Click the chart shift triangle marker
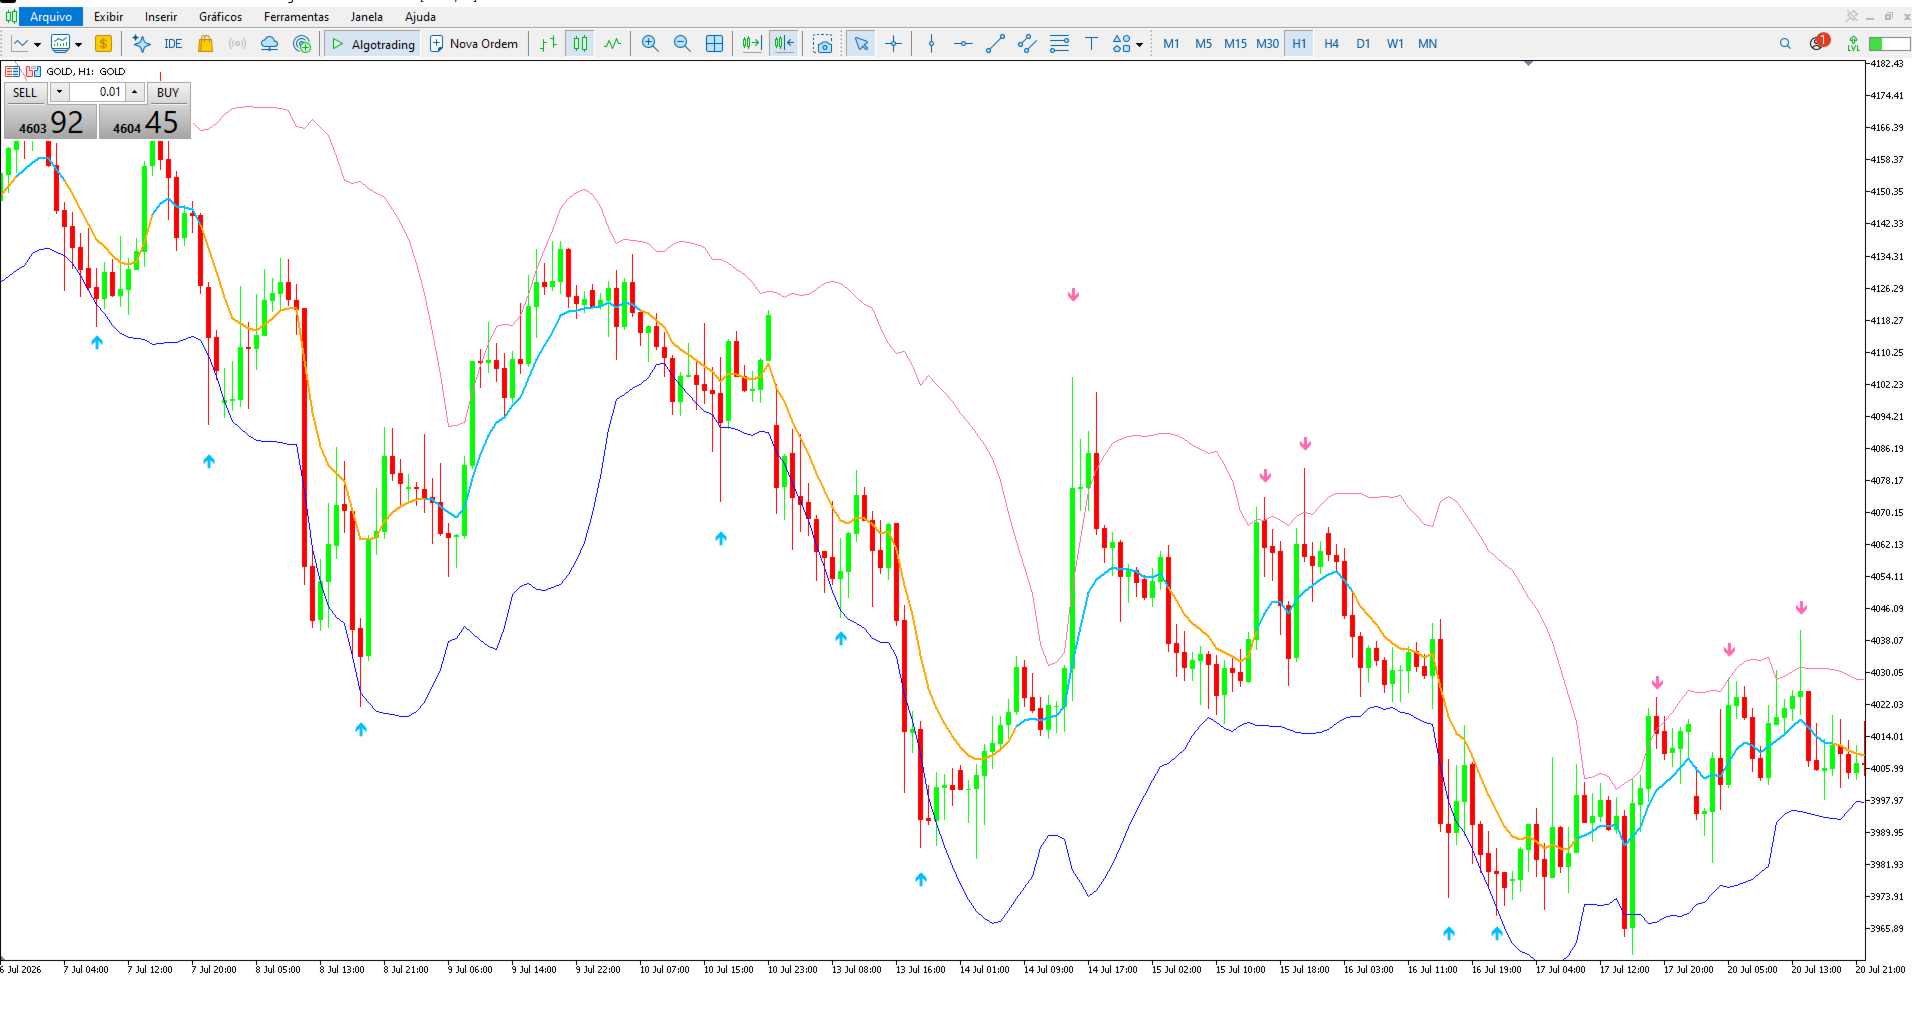The image size is (1920, 1032). pyautogui.click(x=1528, y=63)
